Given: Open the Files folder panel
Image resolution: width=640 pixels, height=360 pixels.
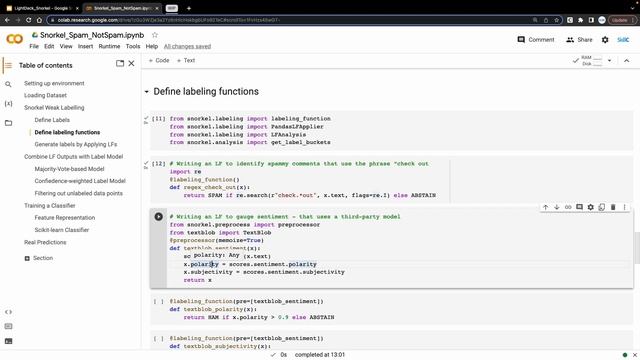Looking at the screenshot, I should point(8,122).
